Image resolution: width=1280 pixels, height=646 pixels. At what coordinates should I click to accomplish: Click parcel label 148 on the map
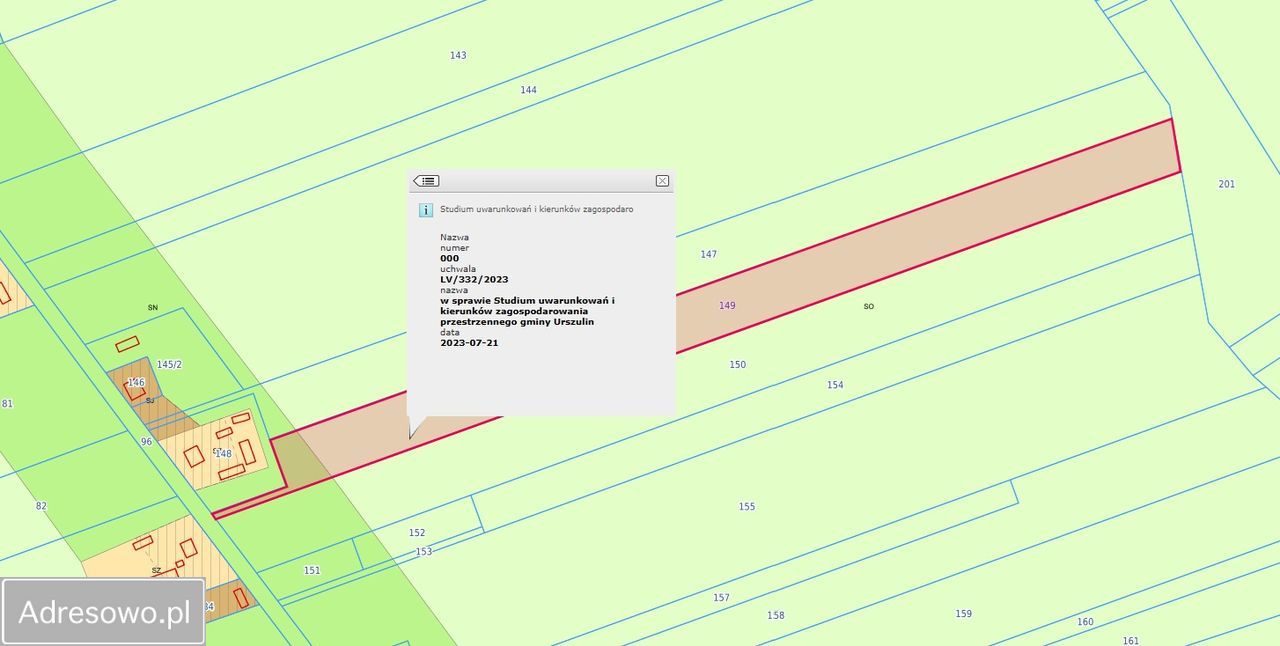pos(224,454)
